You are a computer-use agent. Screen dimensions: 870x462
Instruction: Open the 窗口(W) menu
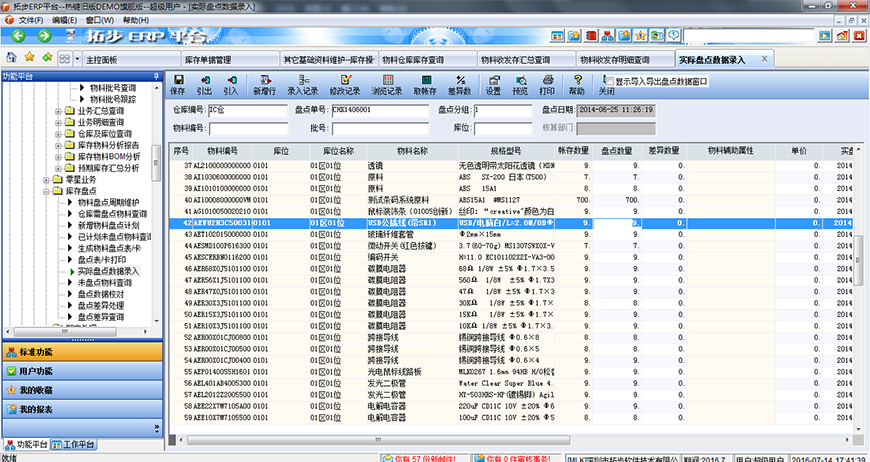coord(99,20)
